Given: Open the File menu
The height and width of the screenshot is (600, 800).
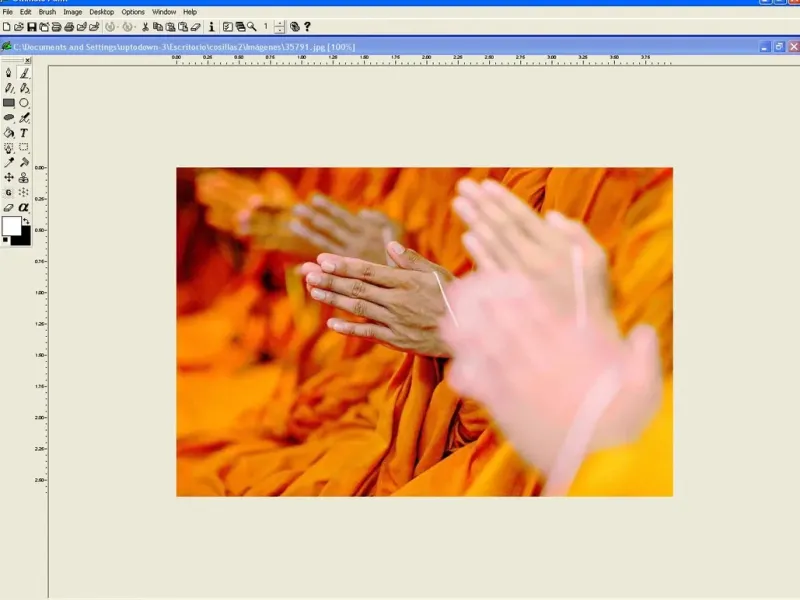Looking at the screenshot, I should point(8,12).
